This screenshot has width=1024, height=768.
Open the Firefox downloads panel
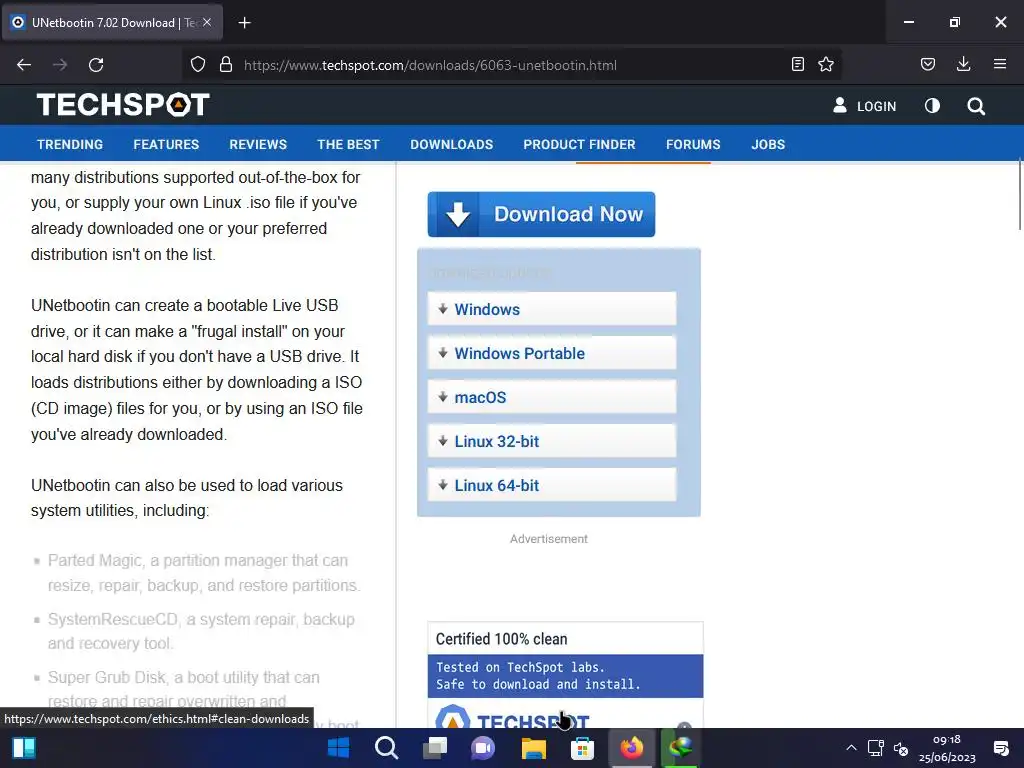click(963, 64)
